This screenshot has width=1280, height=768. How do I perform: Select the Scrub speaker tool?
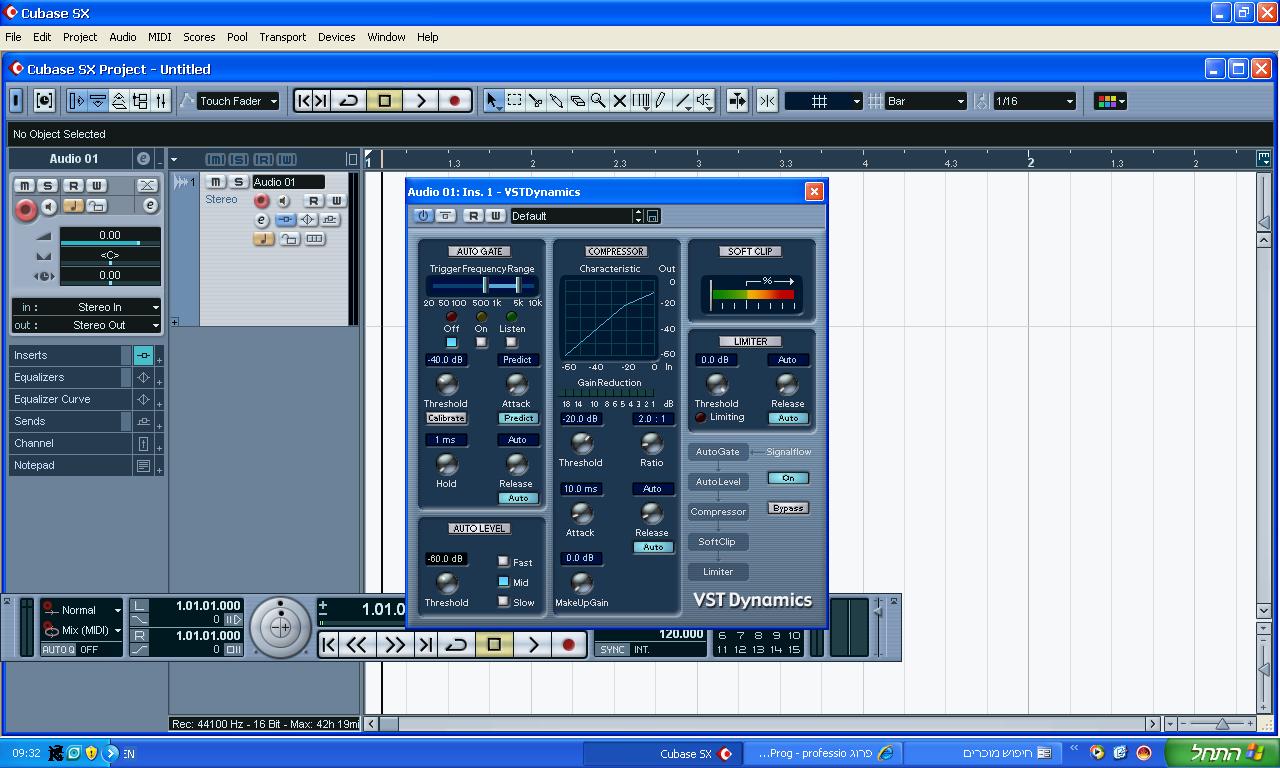click(704, 101)
